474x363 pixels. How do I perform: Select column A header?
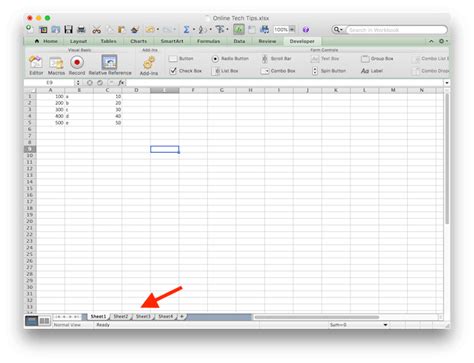pyautogui.click(x=50, y=90)
